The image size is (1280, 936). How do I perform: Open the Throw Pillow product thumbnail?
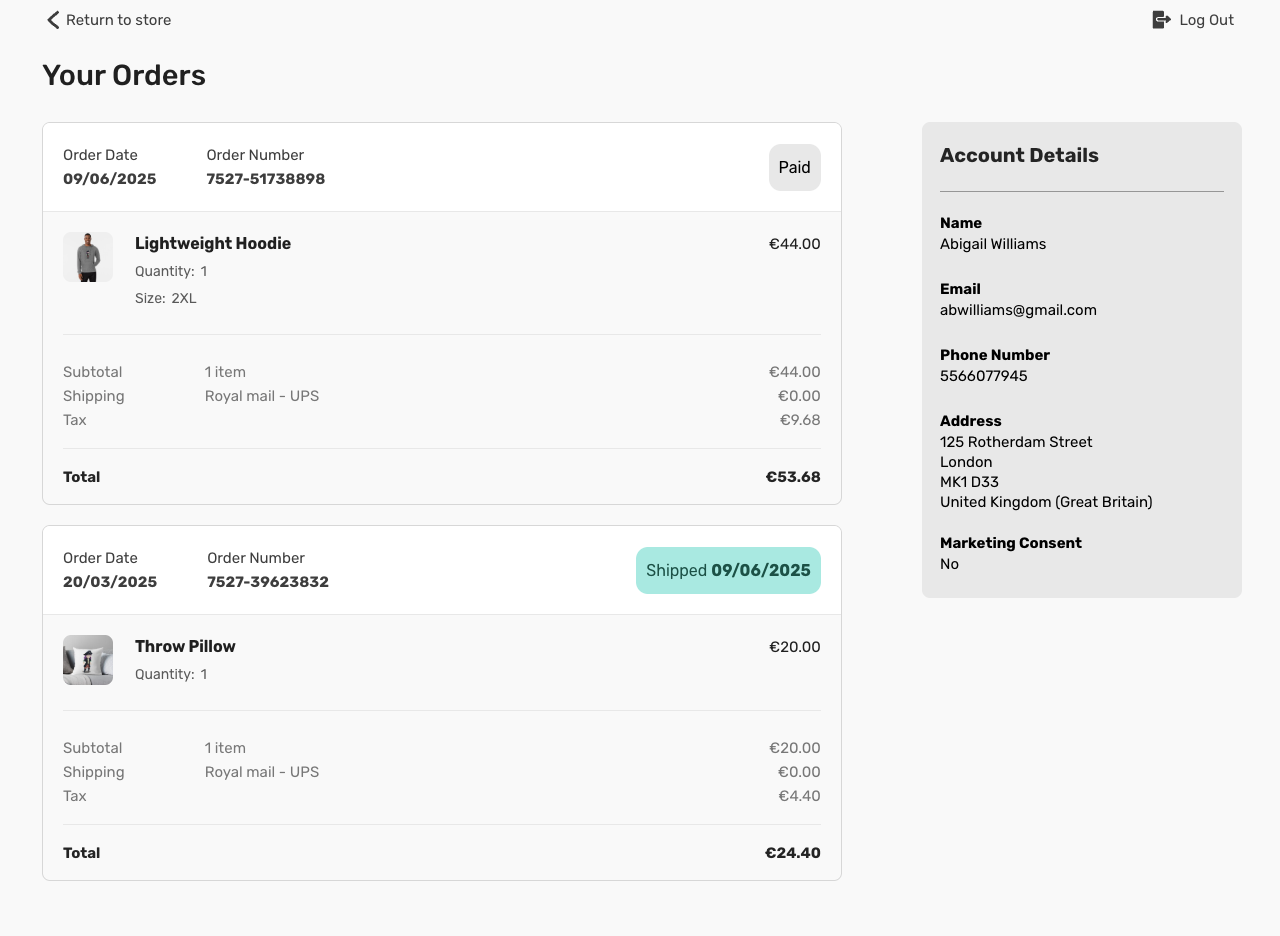(88, 660)
